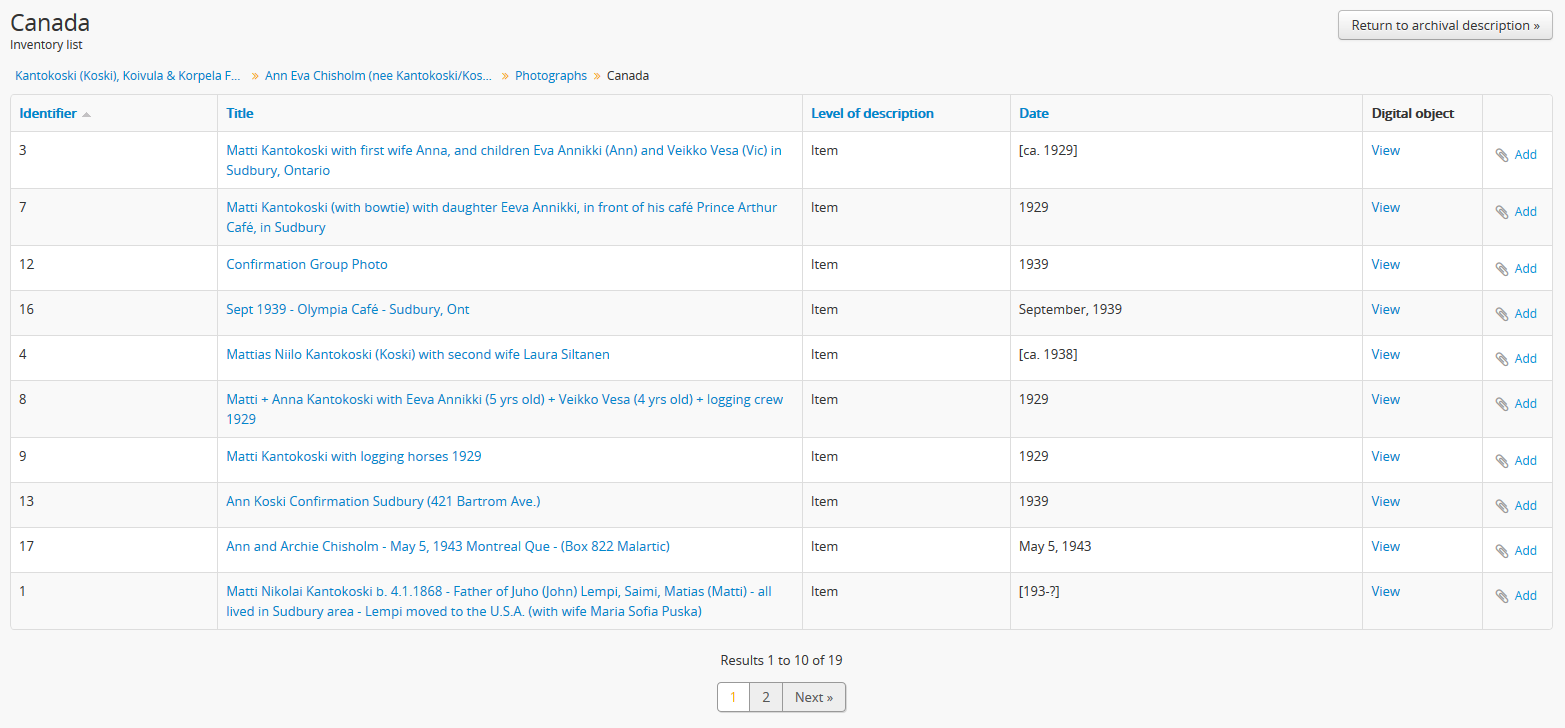Screen dimensions: 1565x728
Task: View digital object for Prince Arthur Café photo
Action: [1385, 207]
